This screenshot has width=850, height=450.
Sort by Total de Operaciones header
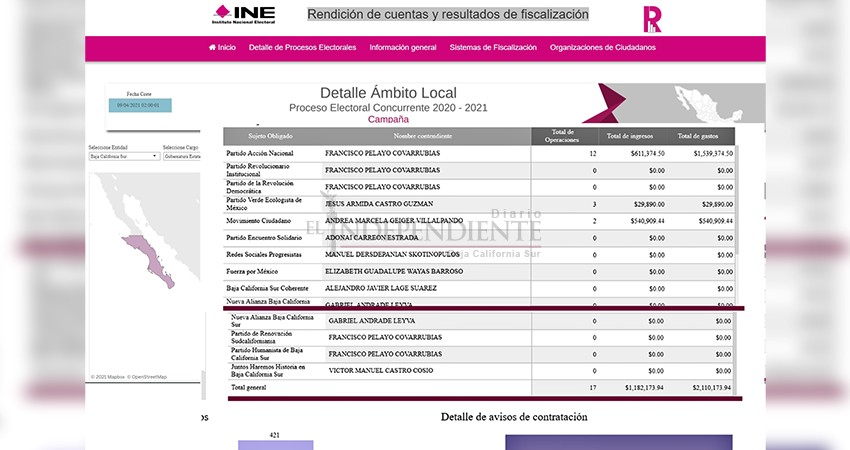coord(562,136)
